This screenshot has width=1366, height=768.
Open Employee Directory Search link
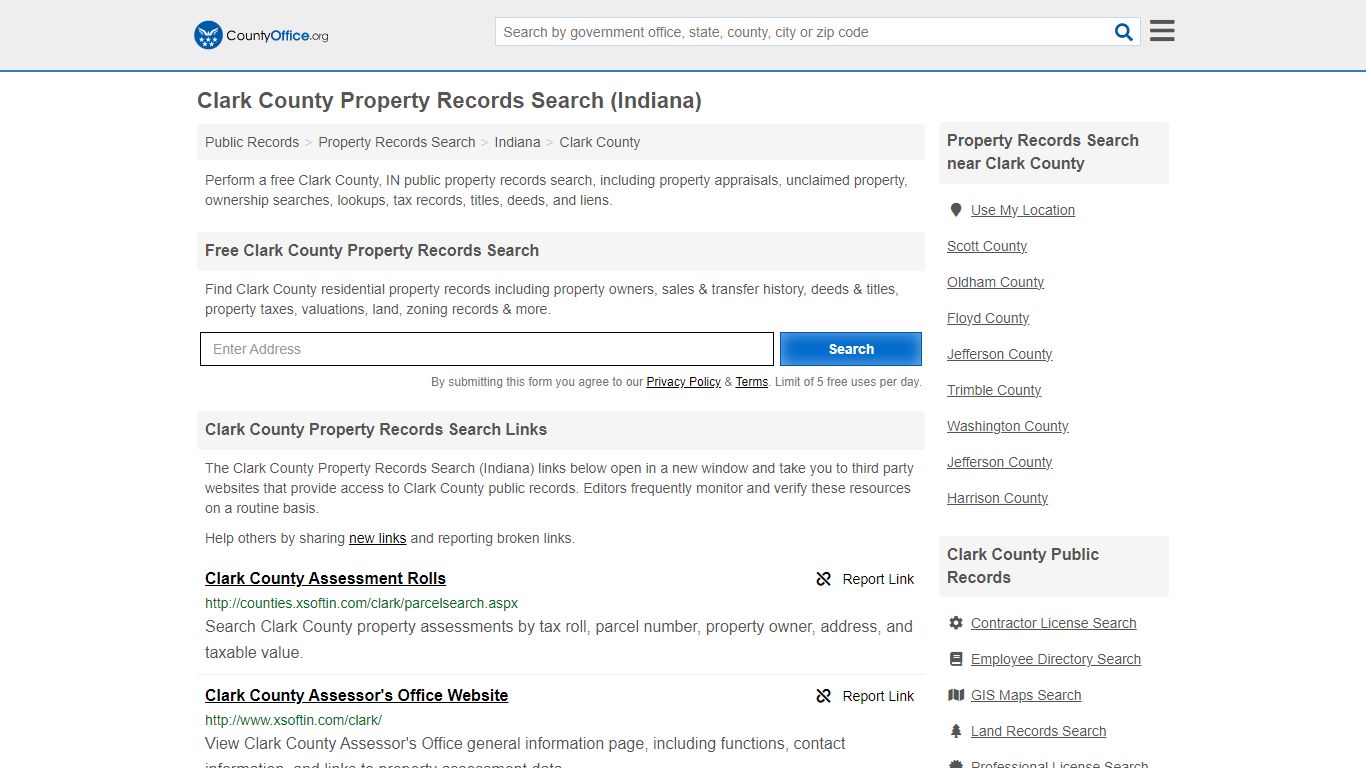coord(1056,659)
